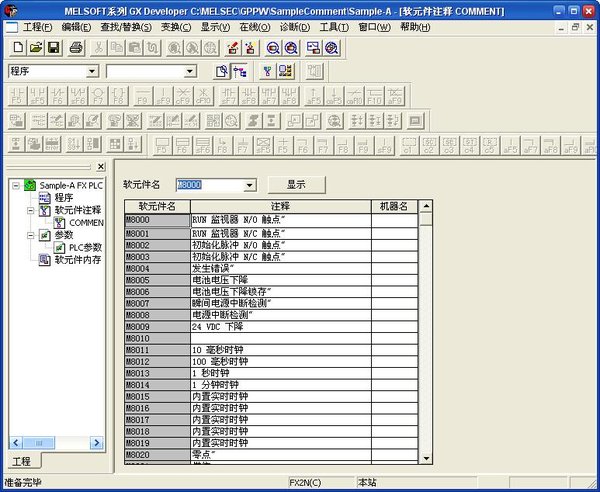Open the 变换(C) menu
Viewport: 600px width, 492px height.
[176, 27]
